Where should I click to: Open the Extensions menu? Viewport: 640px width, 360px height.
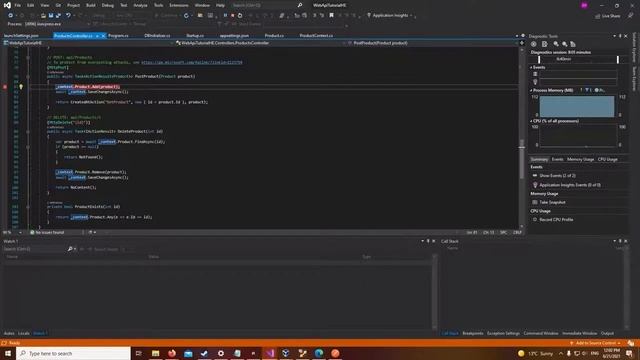click(179, 5)
